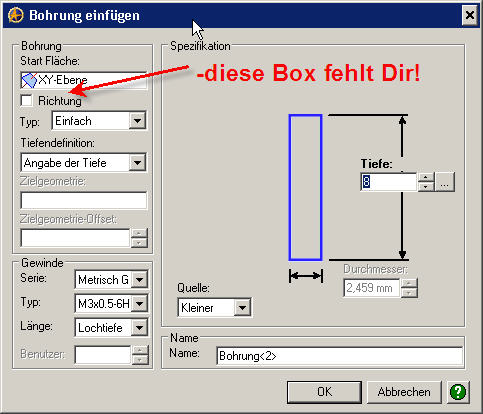Click the Alibre logo icon in title bar
483x414 pixels.
click(x=16, y=15)
